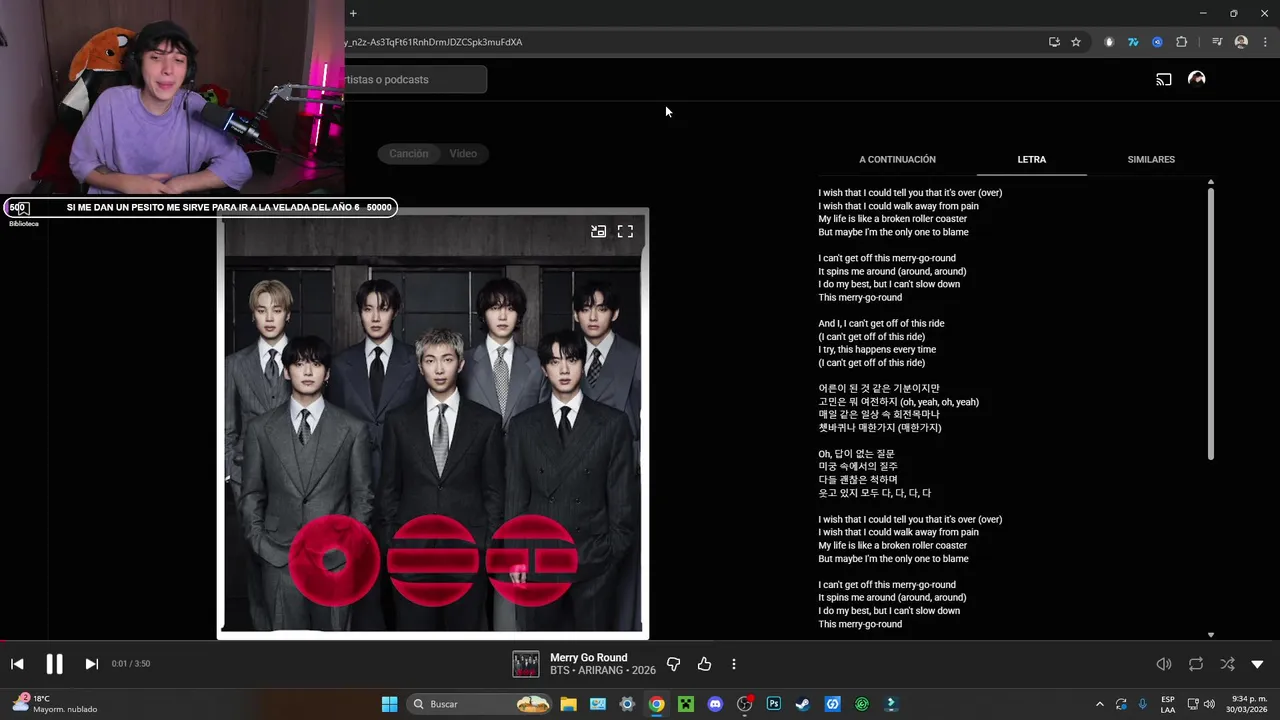Click the taskbar Buscar search box
The height and width of the screenshot is (720, 1280).
click(x=480, y=704)
